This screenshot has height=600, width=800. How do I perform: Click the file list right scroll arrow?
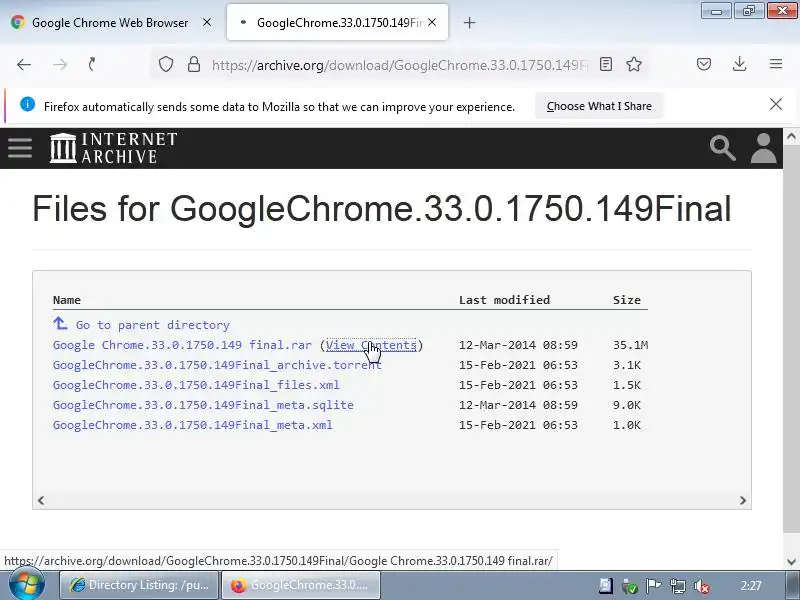pos(743,501)
